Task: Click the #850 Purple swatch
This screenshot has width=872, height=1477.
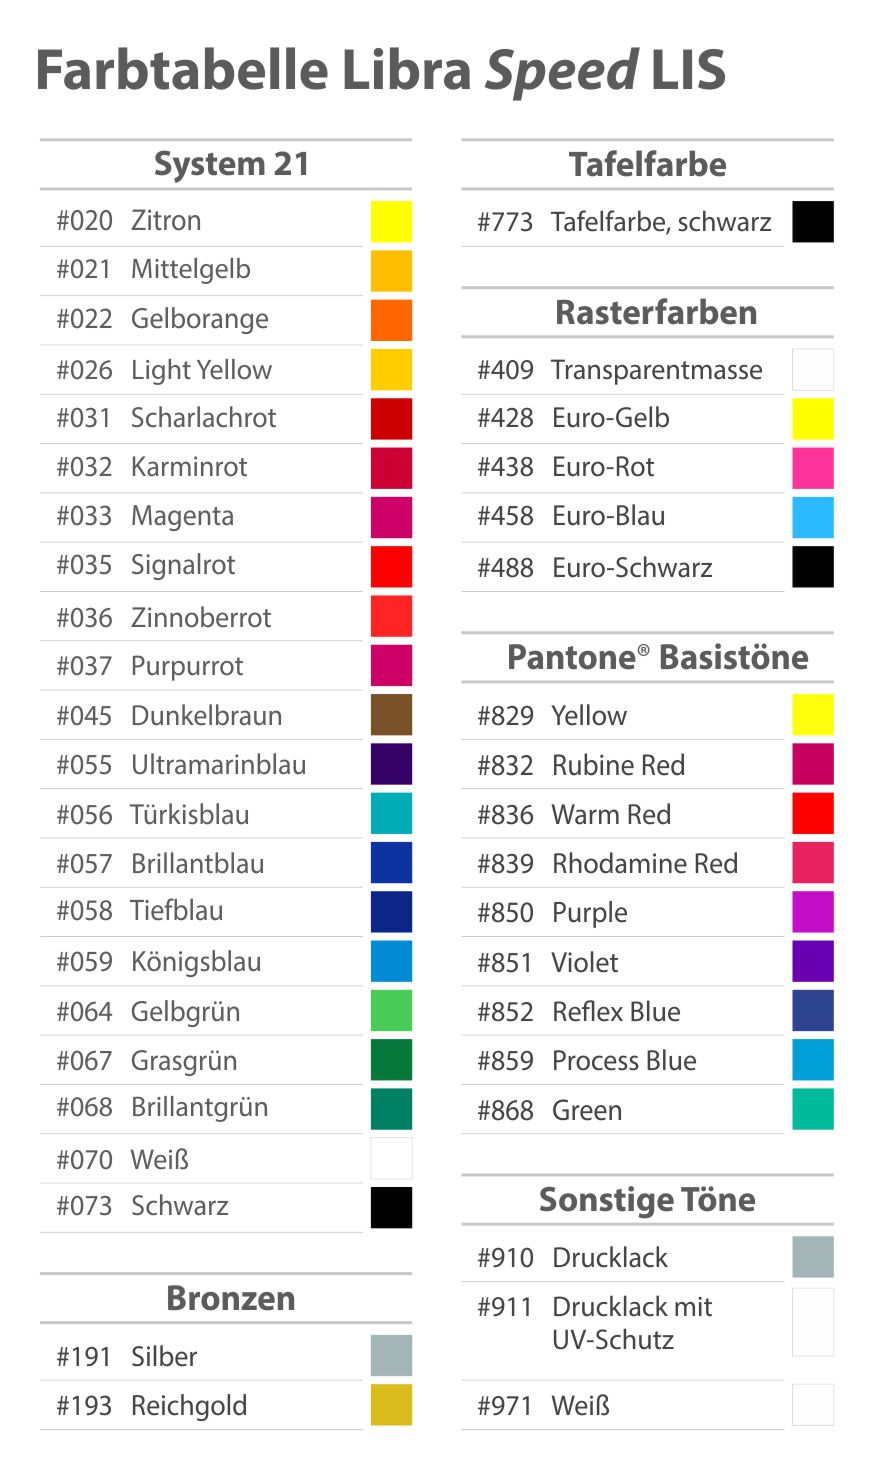Action: 813,912
